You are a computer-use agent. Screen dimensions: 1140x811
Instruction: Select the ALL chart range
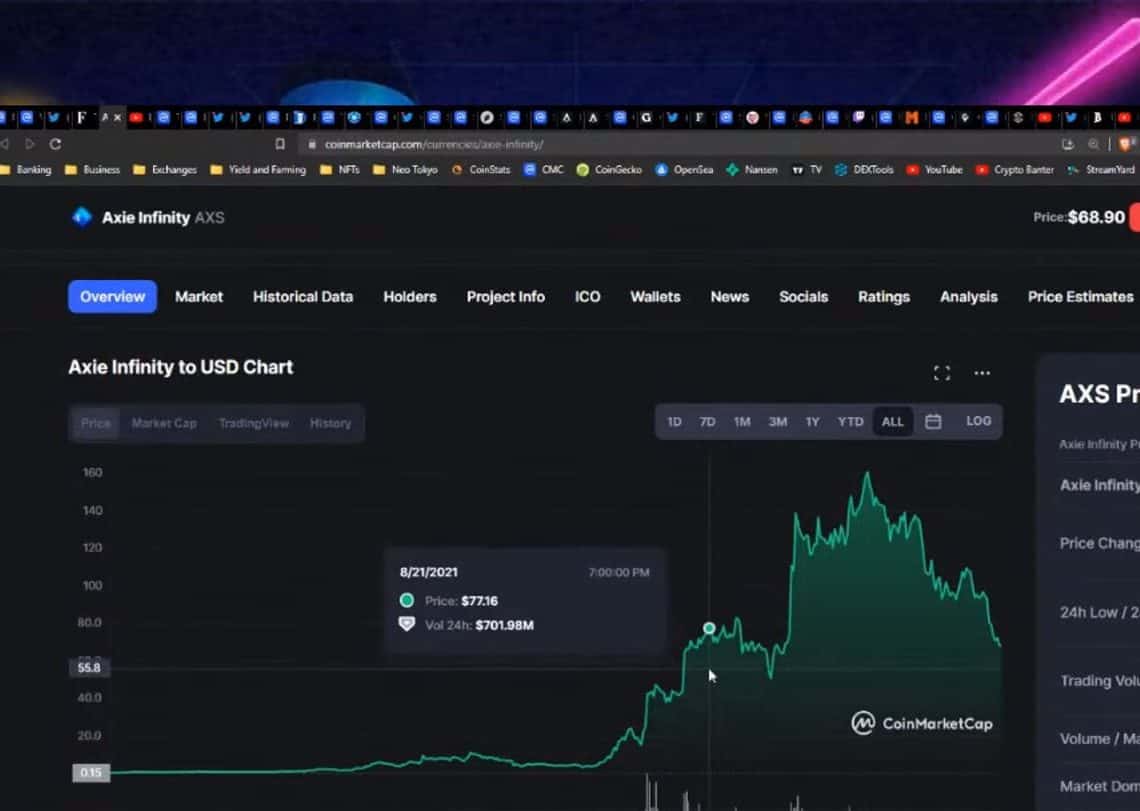pos(892,422)
